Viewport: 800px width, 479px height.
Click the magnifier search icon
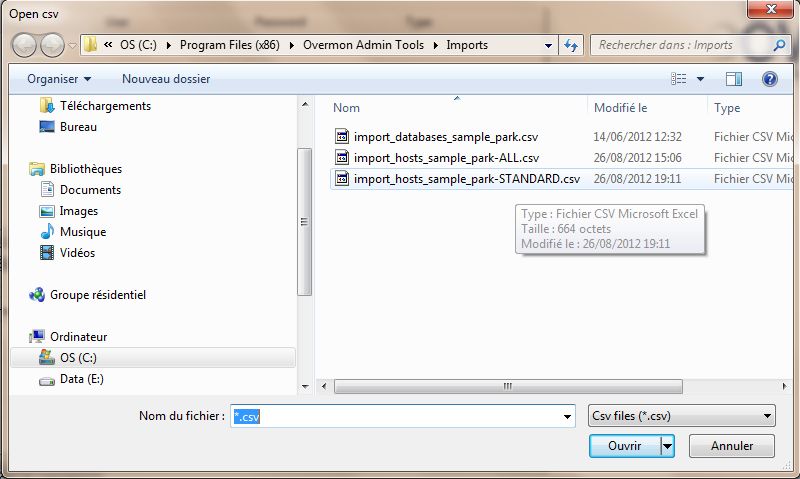[779, 45]
